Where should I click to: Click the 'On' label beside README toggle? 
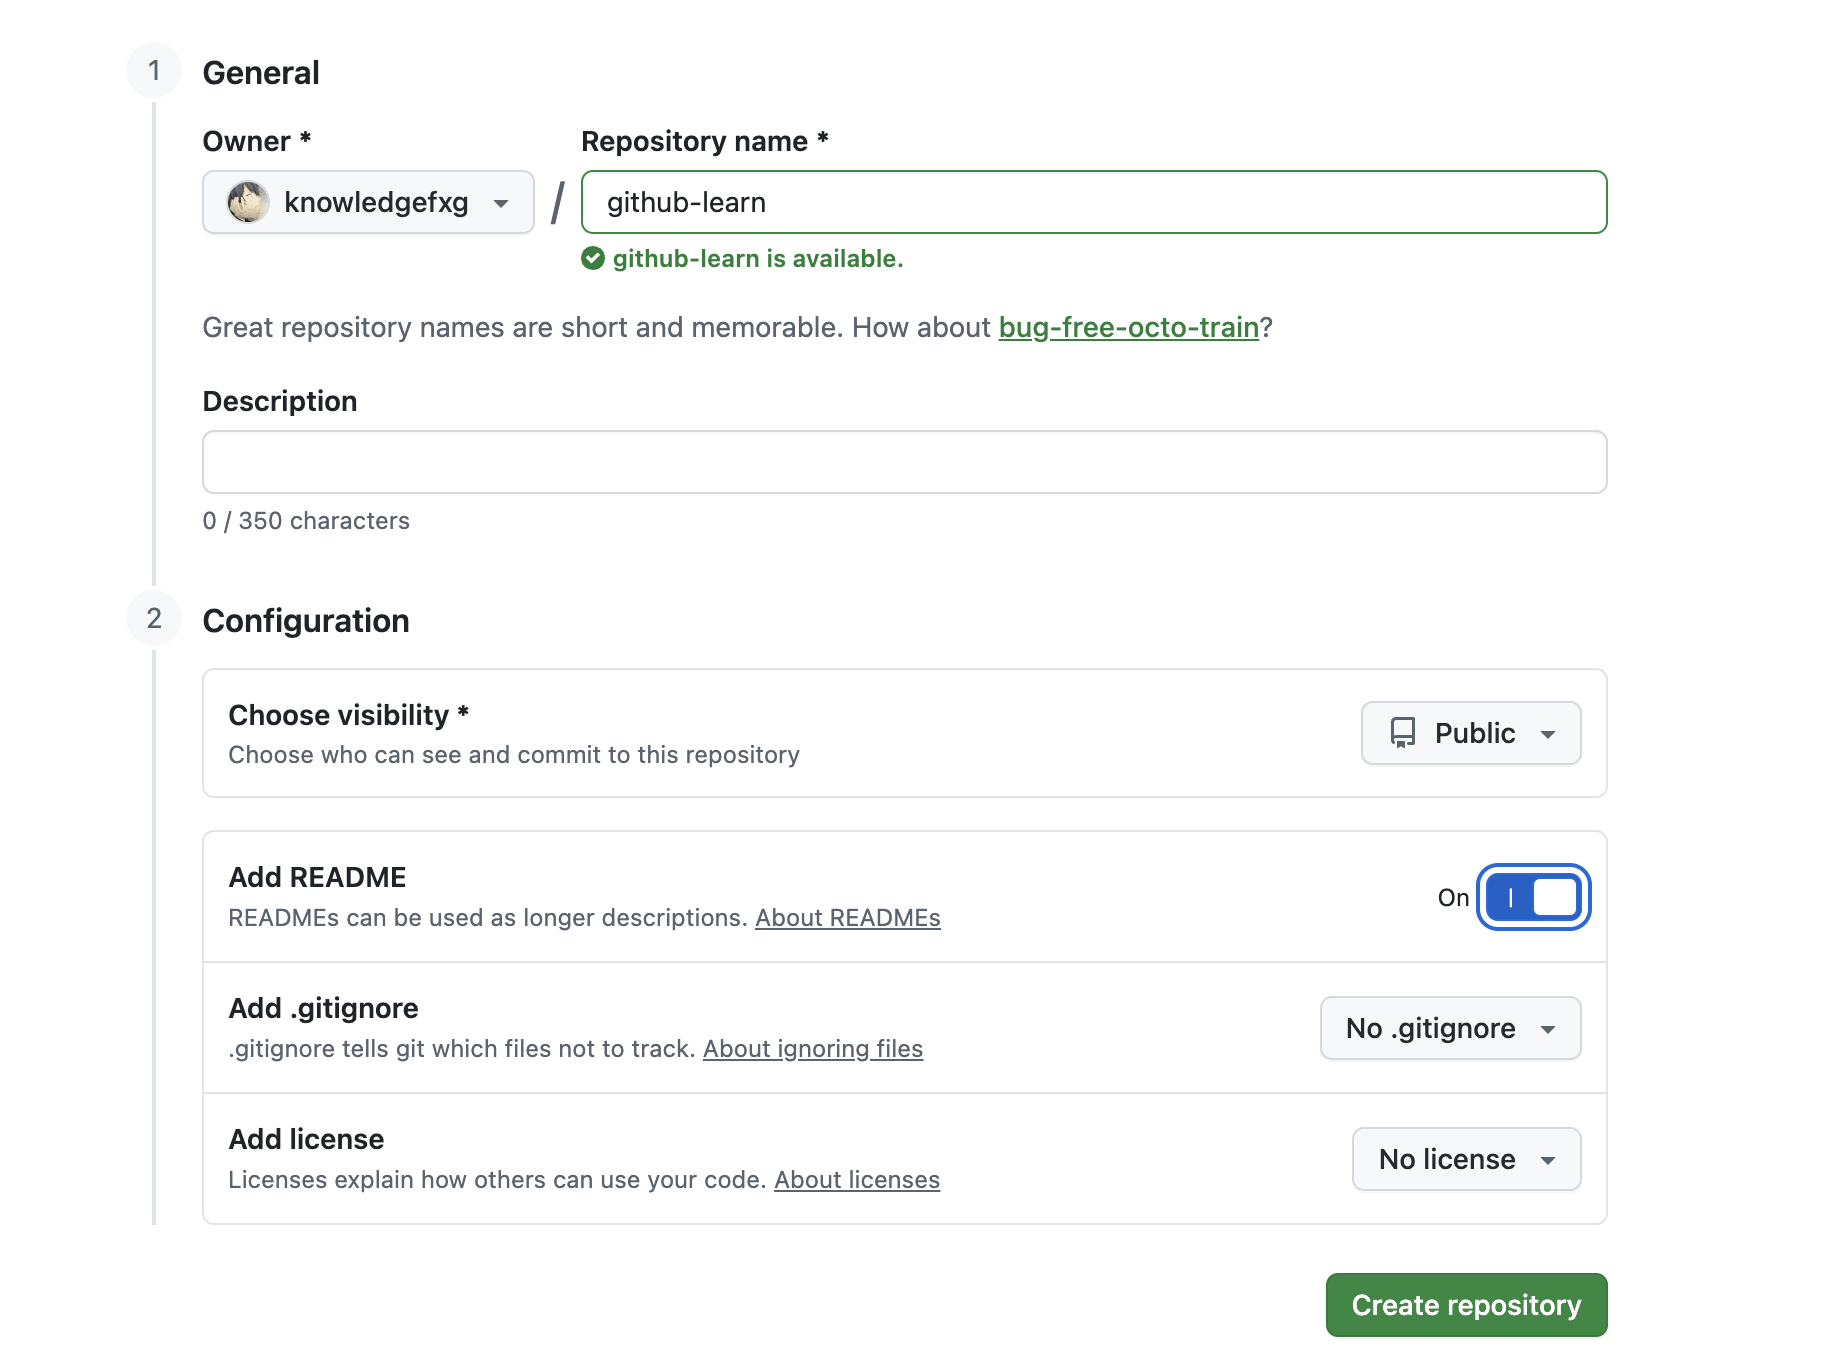pyautogui.click(x=1453, y=898)
